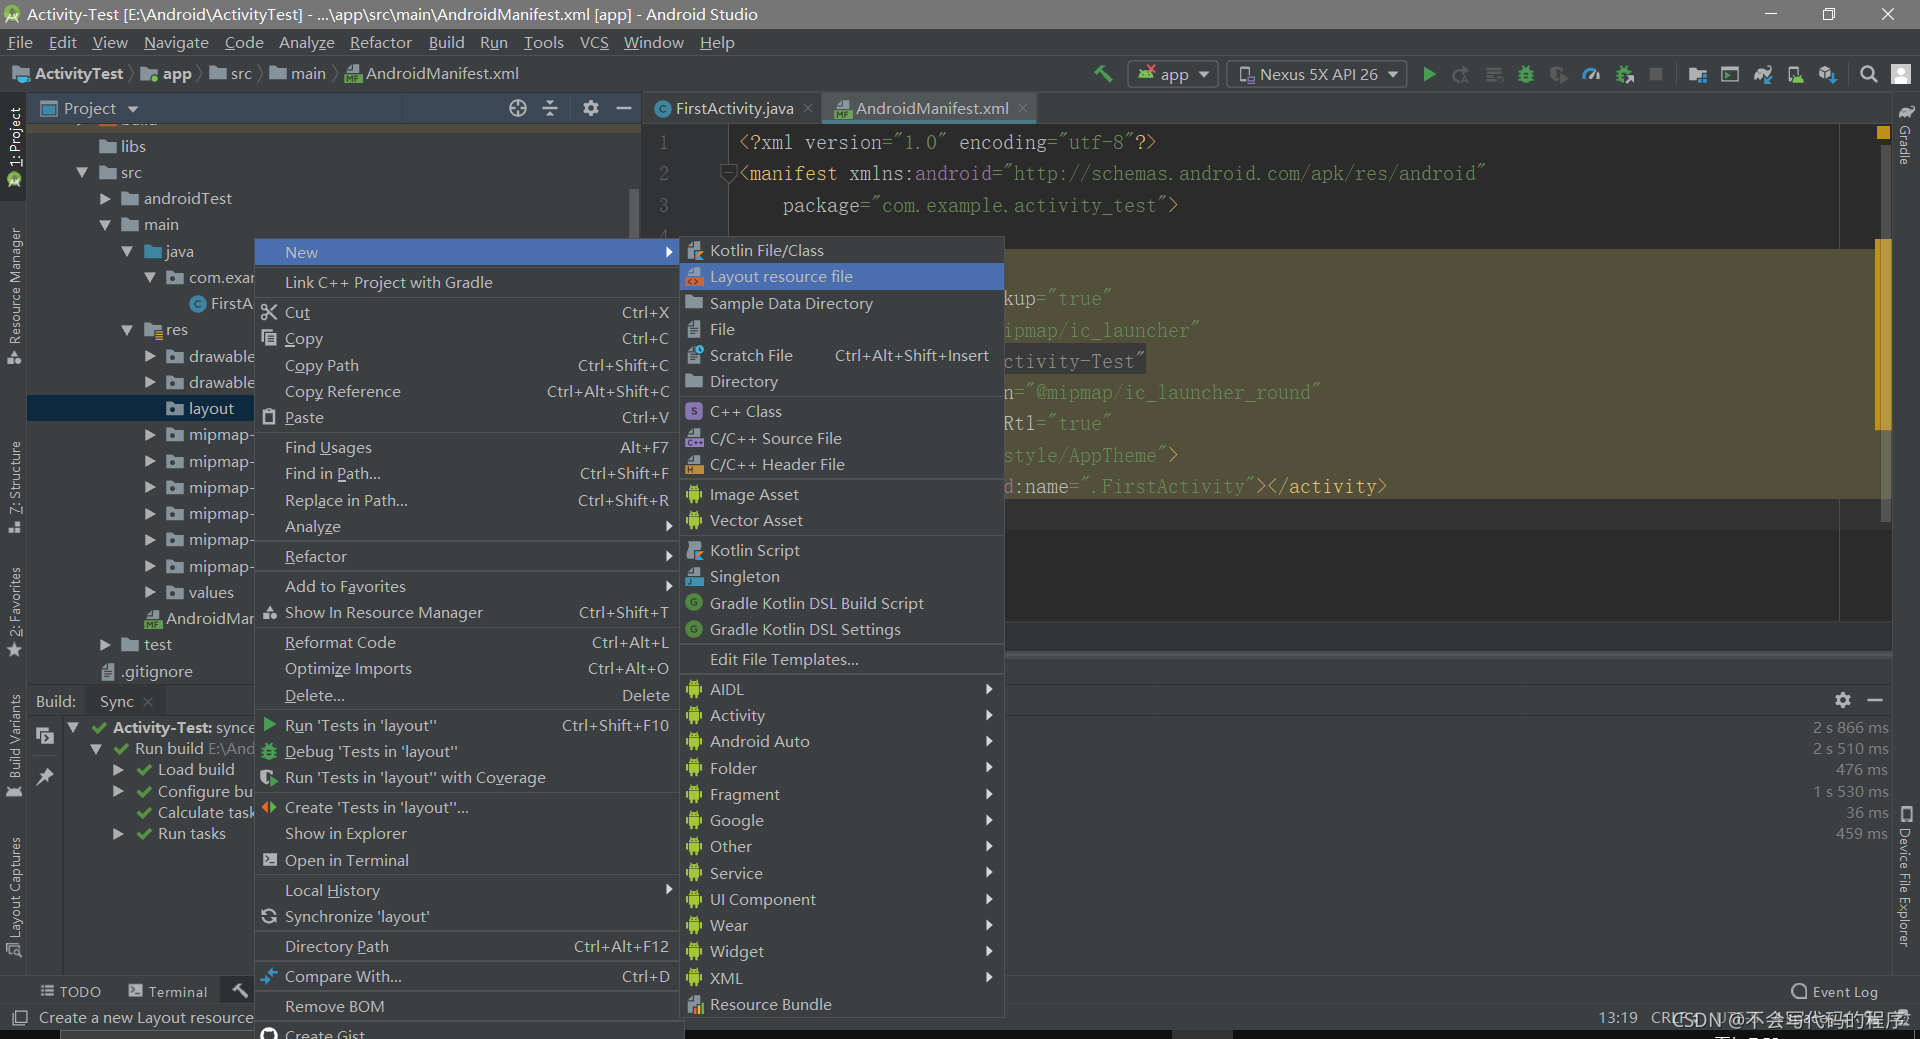Click Vector Asset menu item
Viewport: 1920px width, 1039px height.
(x=842, y=521)
